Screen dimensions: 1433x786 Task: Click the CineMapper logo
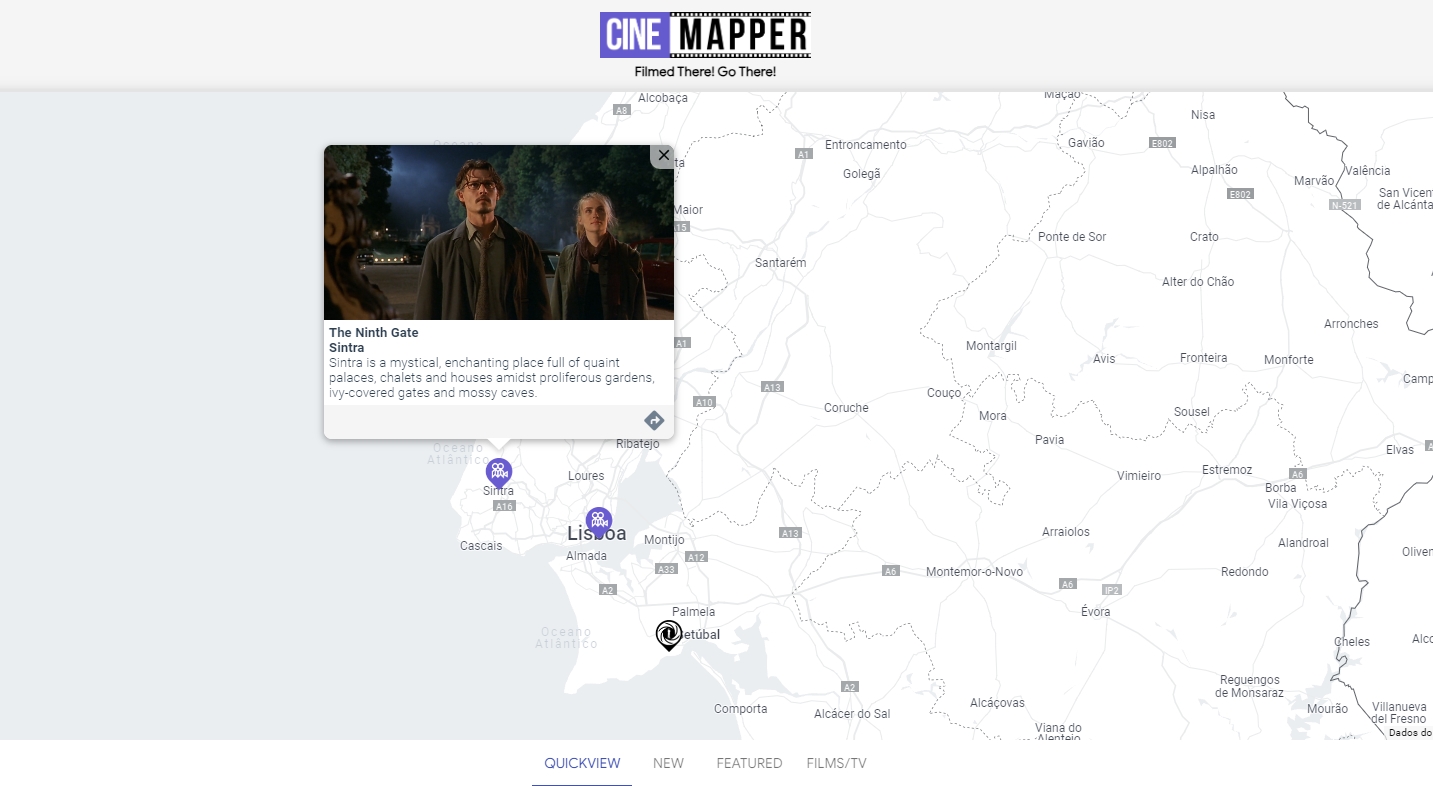coord(705,35)
